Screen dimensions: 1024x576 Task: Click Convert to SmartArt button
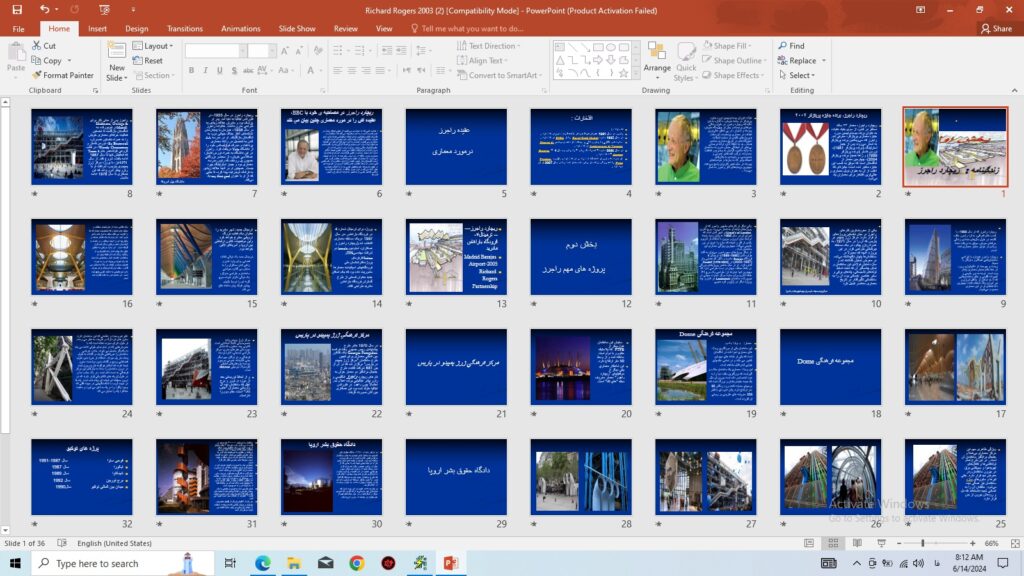coord(500,75)
